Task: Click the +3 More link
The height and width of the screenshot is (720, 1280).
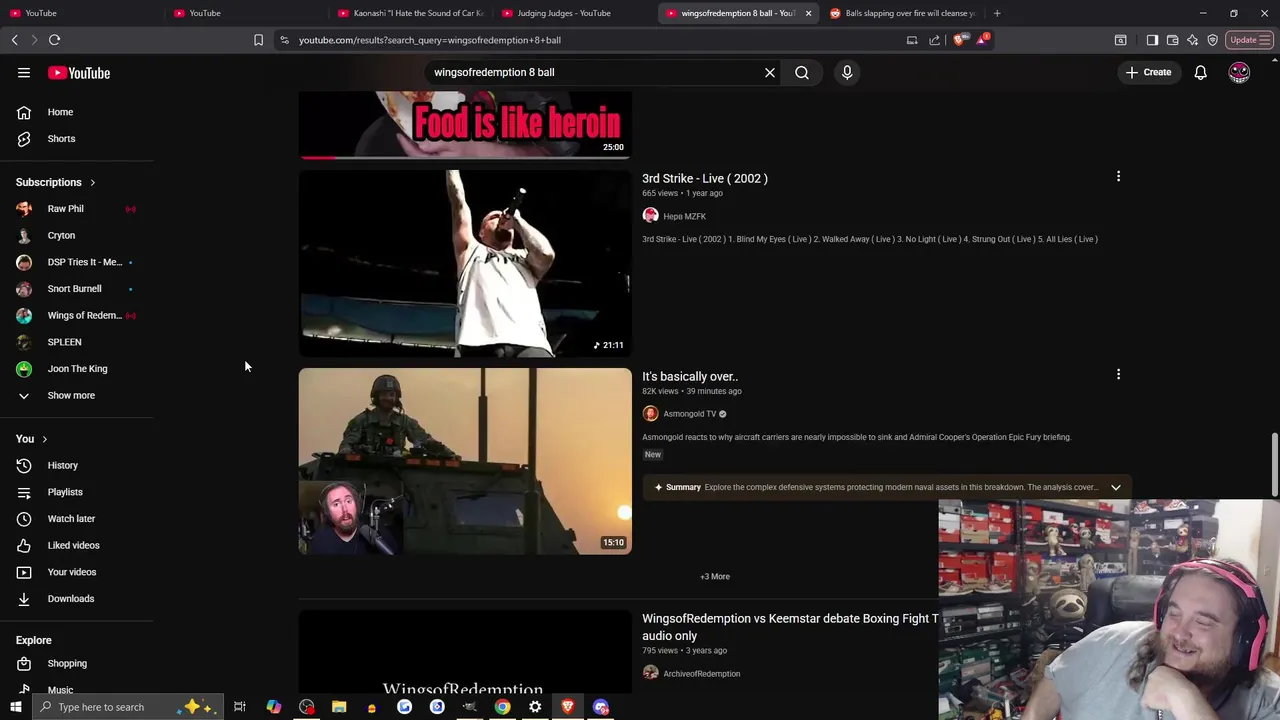Action: click(x=715, y=577)
